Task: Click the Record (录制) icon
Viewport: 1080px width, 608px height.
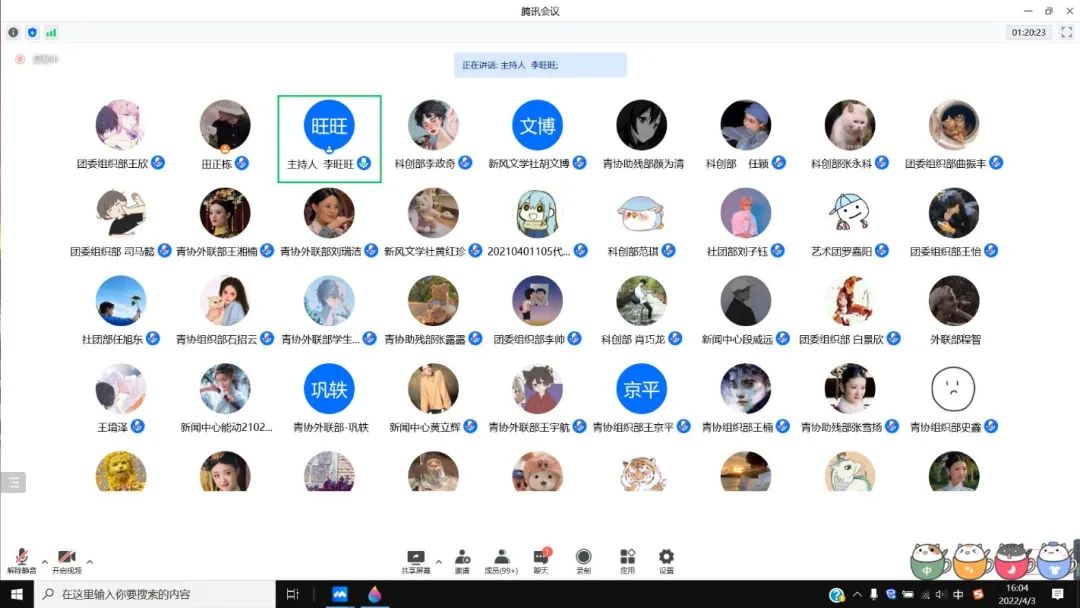Action: [x=583, y=559]
